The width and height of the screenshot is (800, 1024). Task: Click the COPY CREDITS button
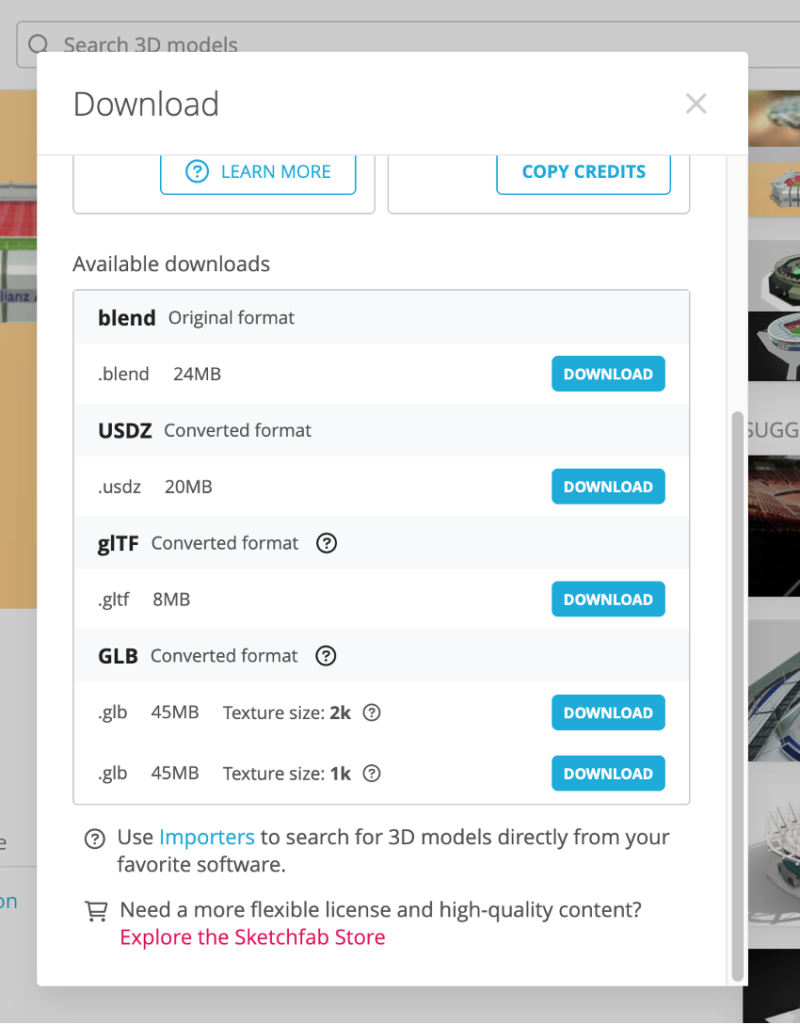click(x=583, y=172)
